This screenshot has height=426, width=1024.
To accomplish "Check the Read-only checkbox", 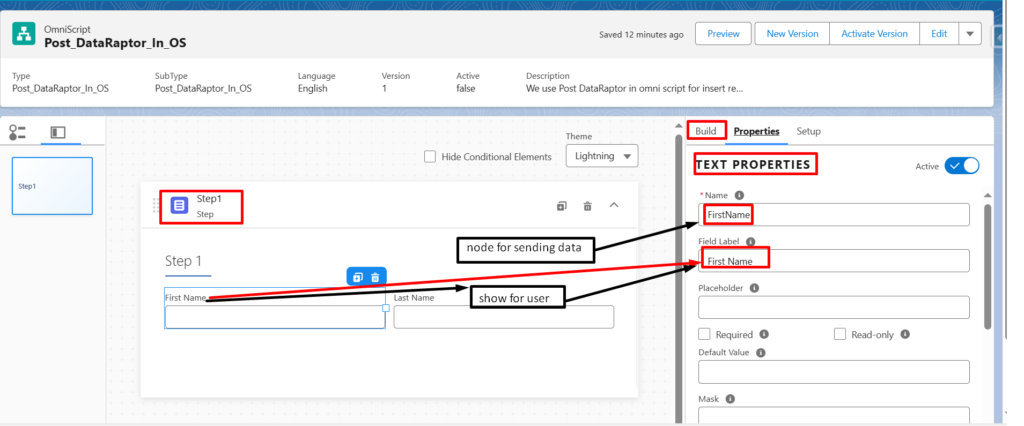I will click(840, 334).
